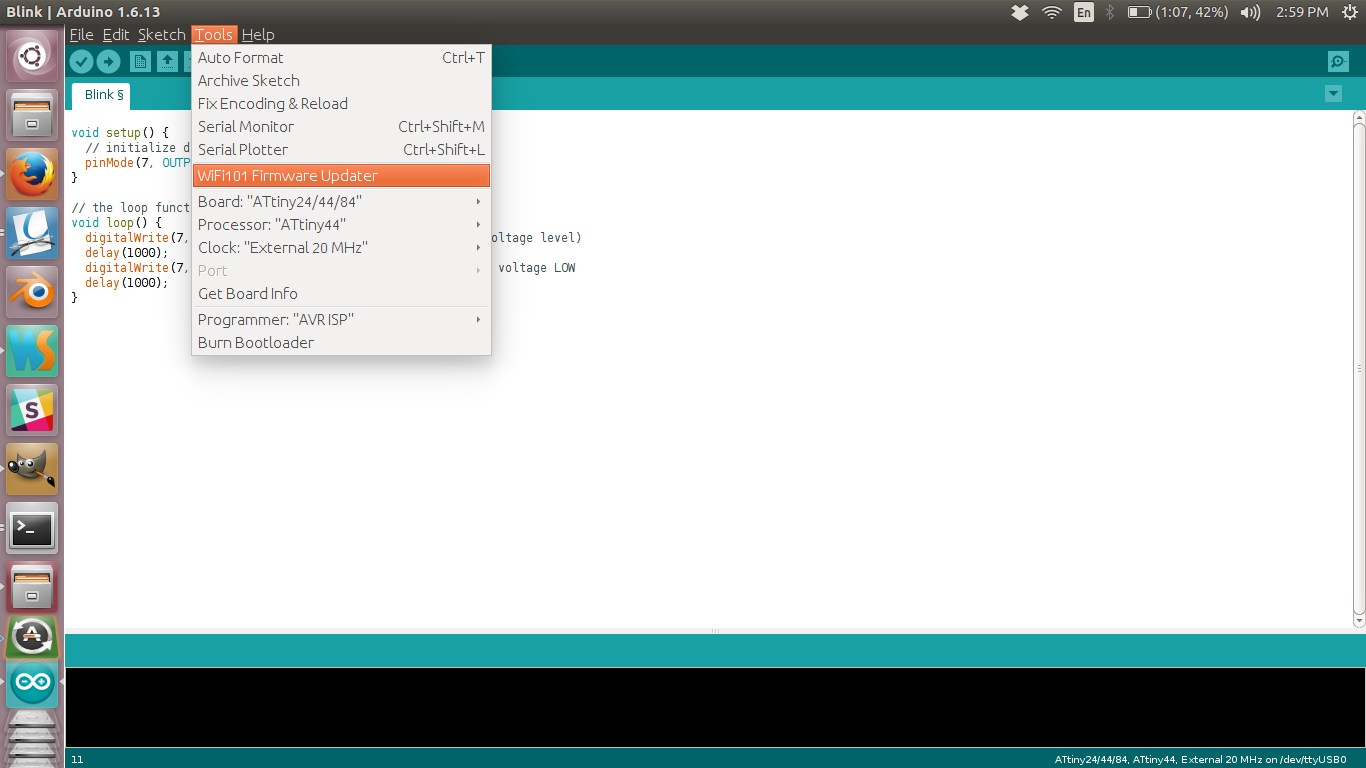Open the Sketch menu
Screen dimensions: 1366x768
[162, 34]
